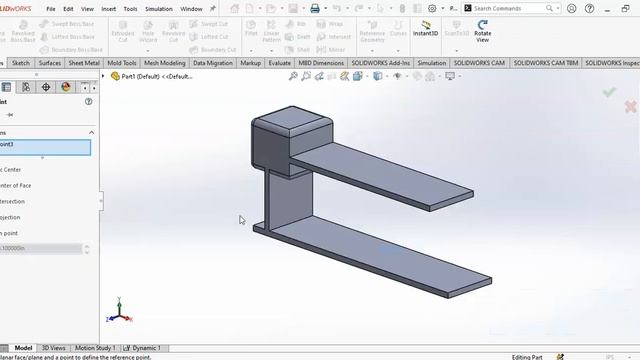Click the Rotate View tool
640x360 pixels.
tap(482, 31)
